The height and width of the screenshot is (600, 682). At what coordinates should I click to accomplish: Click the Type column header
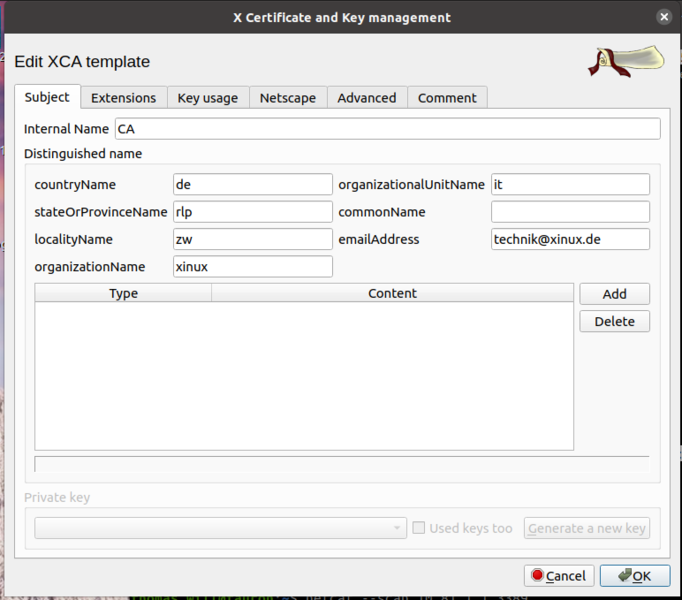pyautogui.click(x=123, y=293)
